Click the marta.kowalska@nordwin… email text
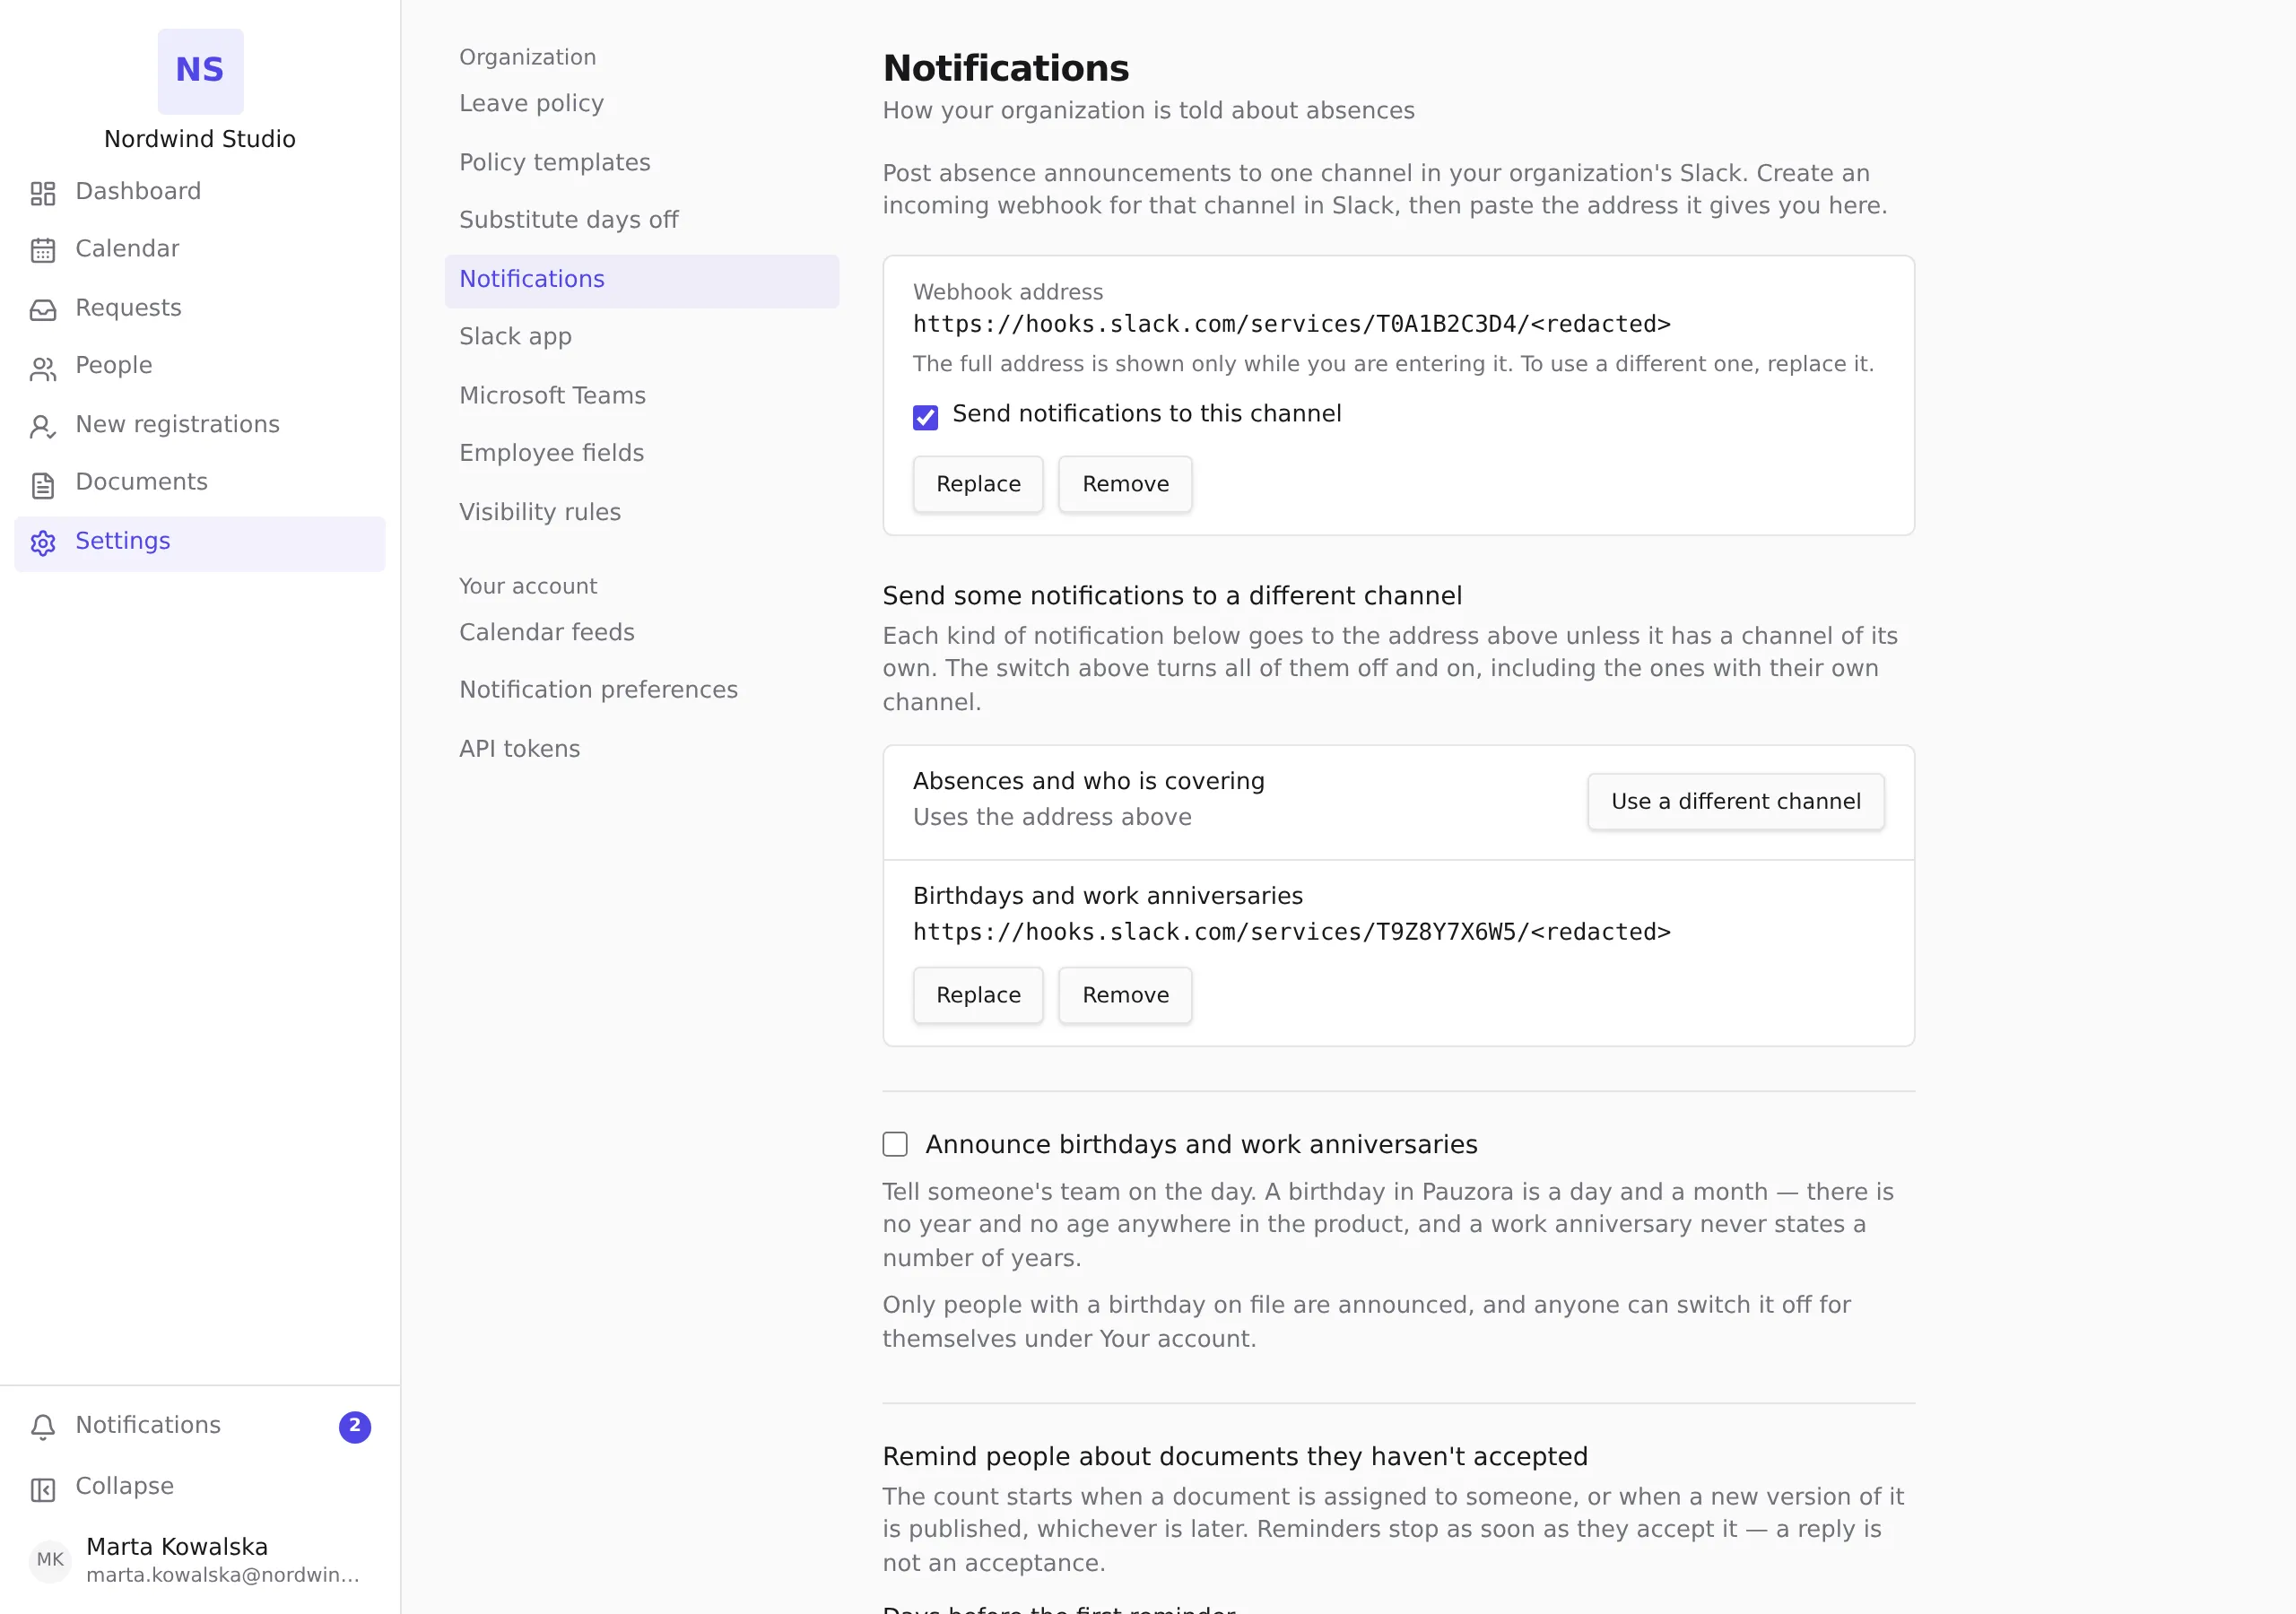 [222, 1576]
